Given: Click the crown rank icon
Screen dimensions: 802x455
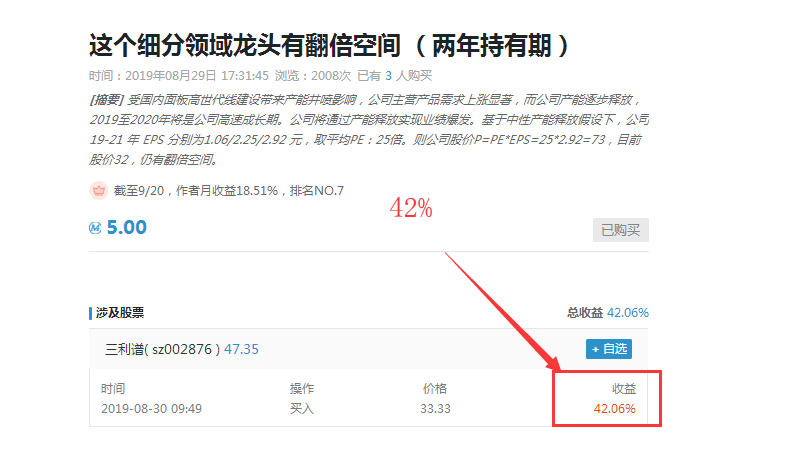Looking at the screenshot, I should click(99, 190).
